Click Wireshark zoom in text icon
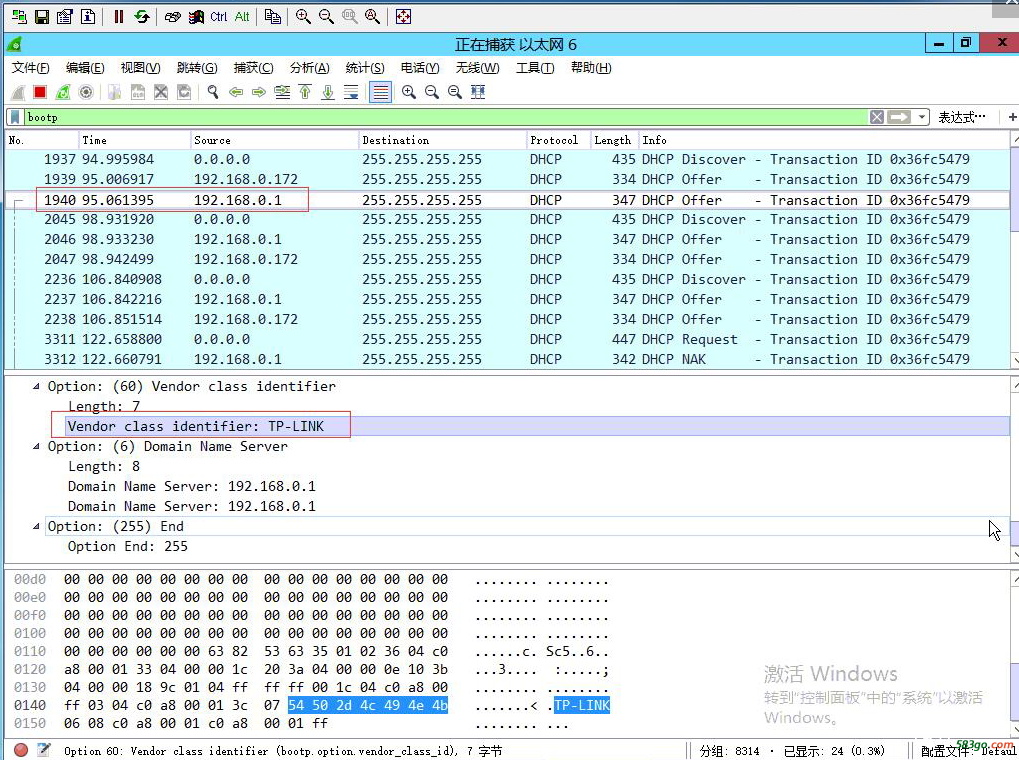The image size is (1019, 760). [x=409, y=92]
